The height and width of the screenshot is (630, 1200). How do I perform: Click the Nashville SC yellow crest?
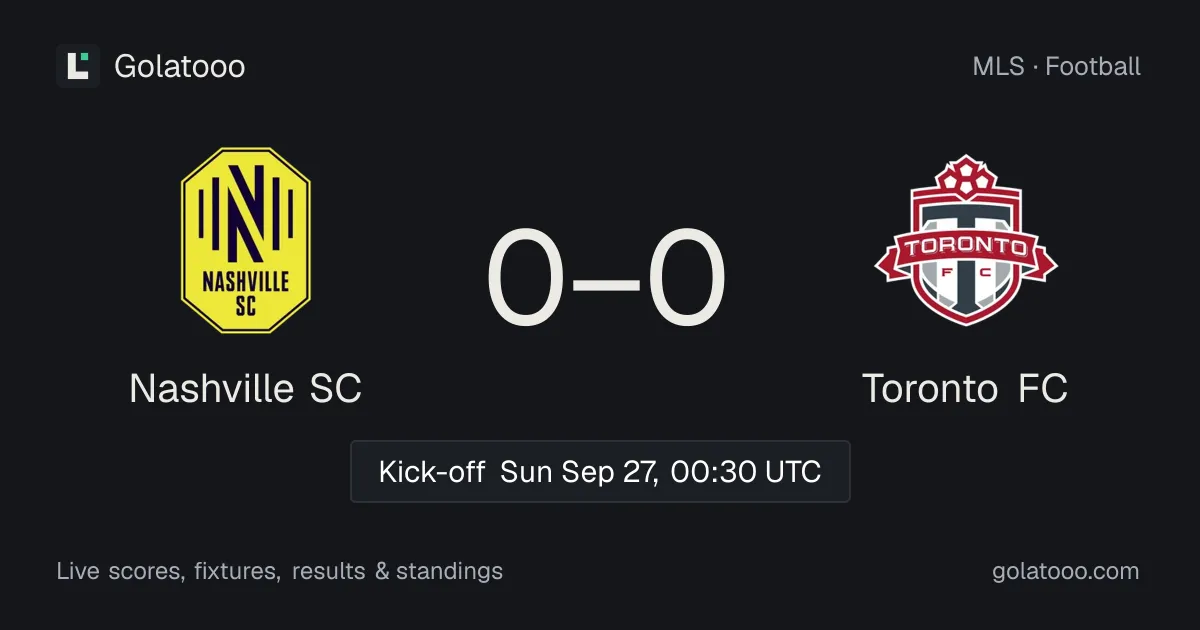246,240
